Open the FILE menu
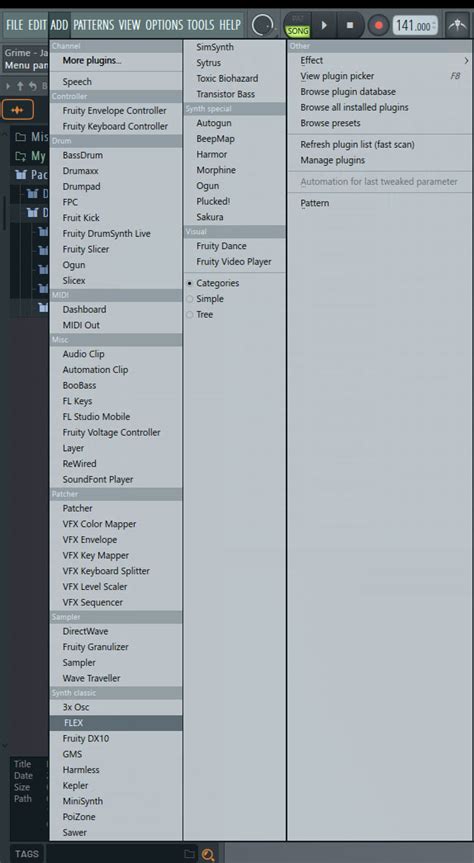 tap(15, 25)
